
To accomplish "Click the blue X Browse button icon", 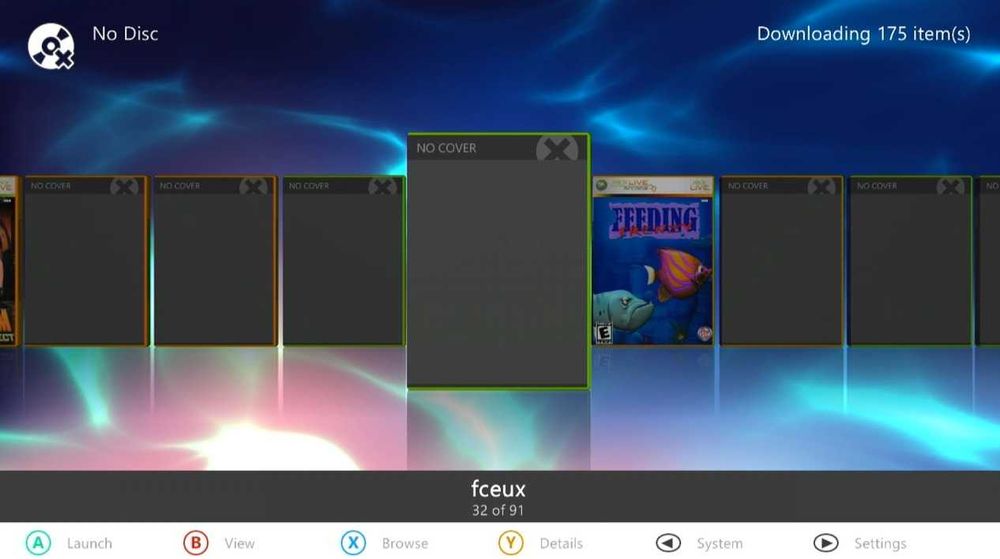I will click(x=353, y=543).
